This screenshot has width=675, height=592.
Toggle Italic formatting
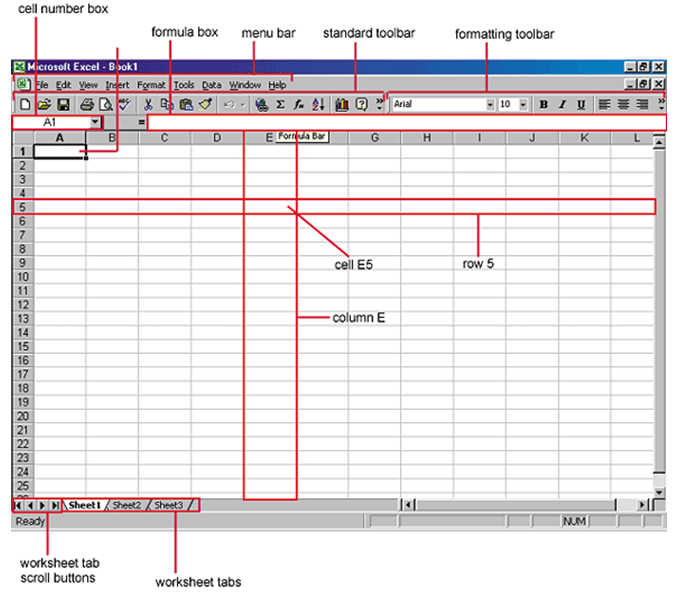[x=562, y=104]
